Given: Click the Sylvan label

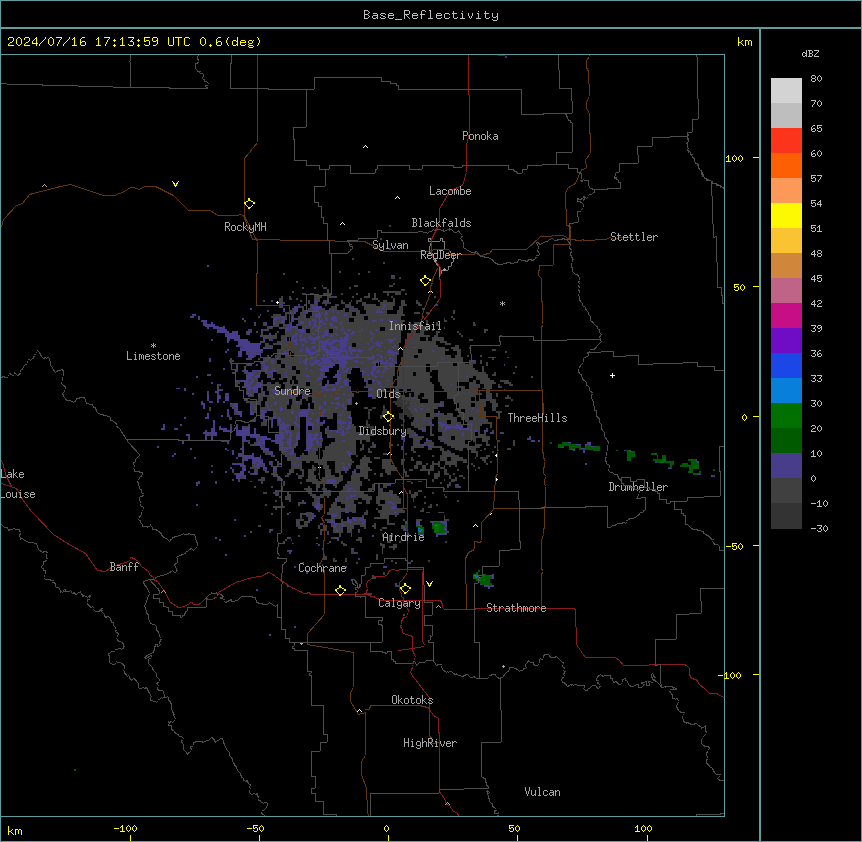Looking at the screenshot, I should (x=390, y=245).
